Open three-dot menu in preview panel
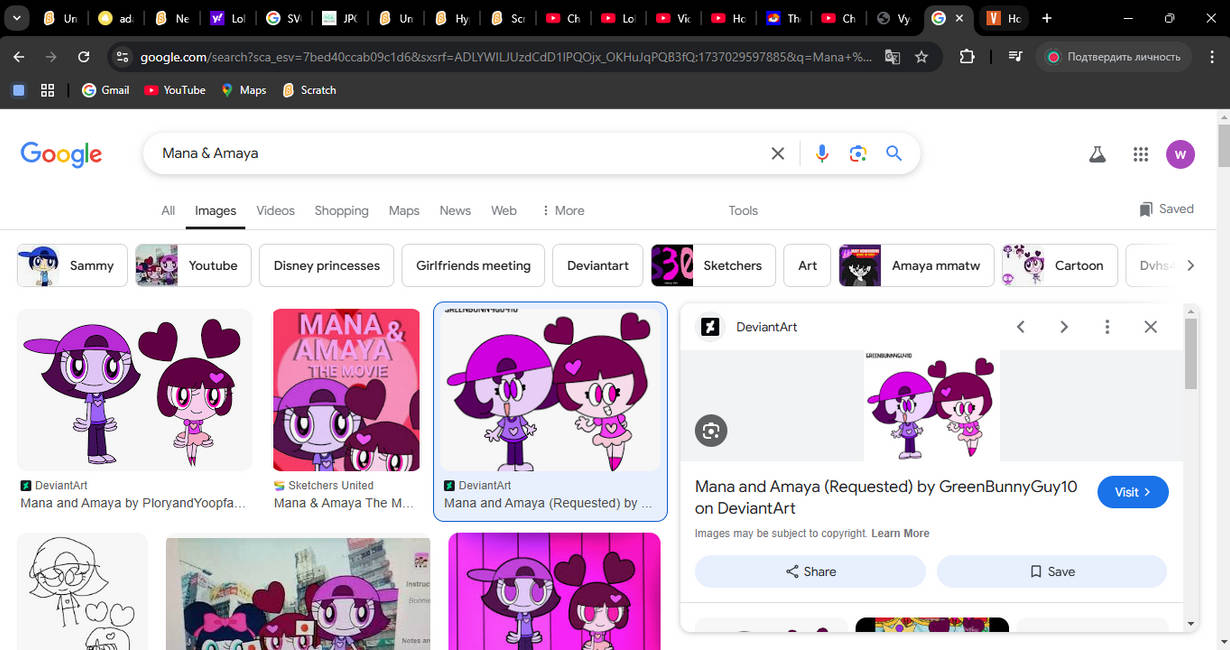 pyautogui.click(x=1107, y=327)
